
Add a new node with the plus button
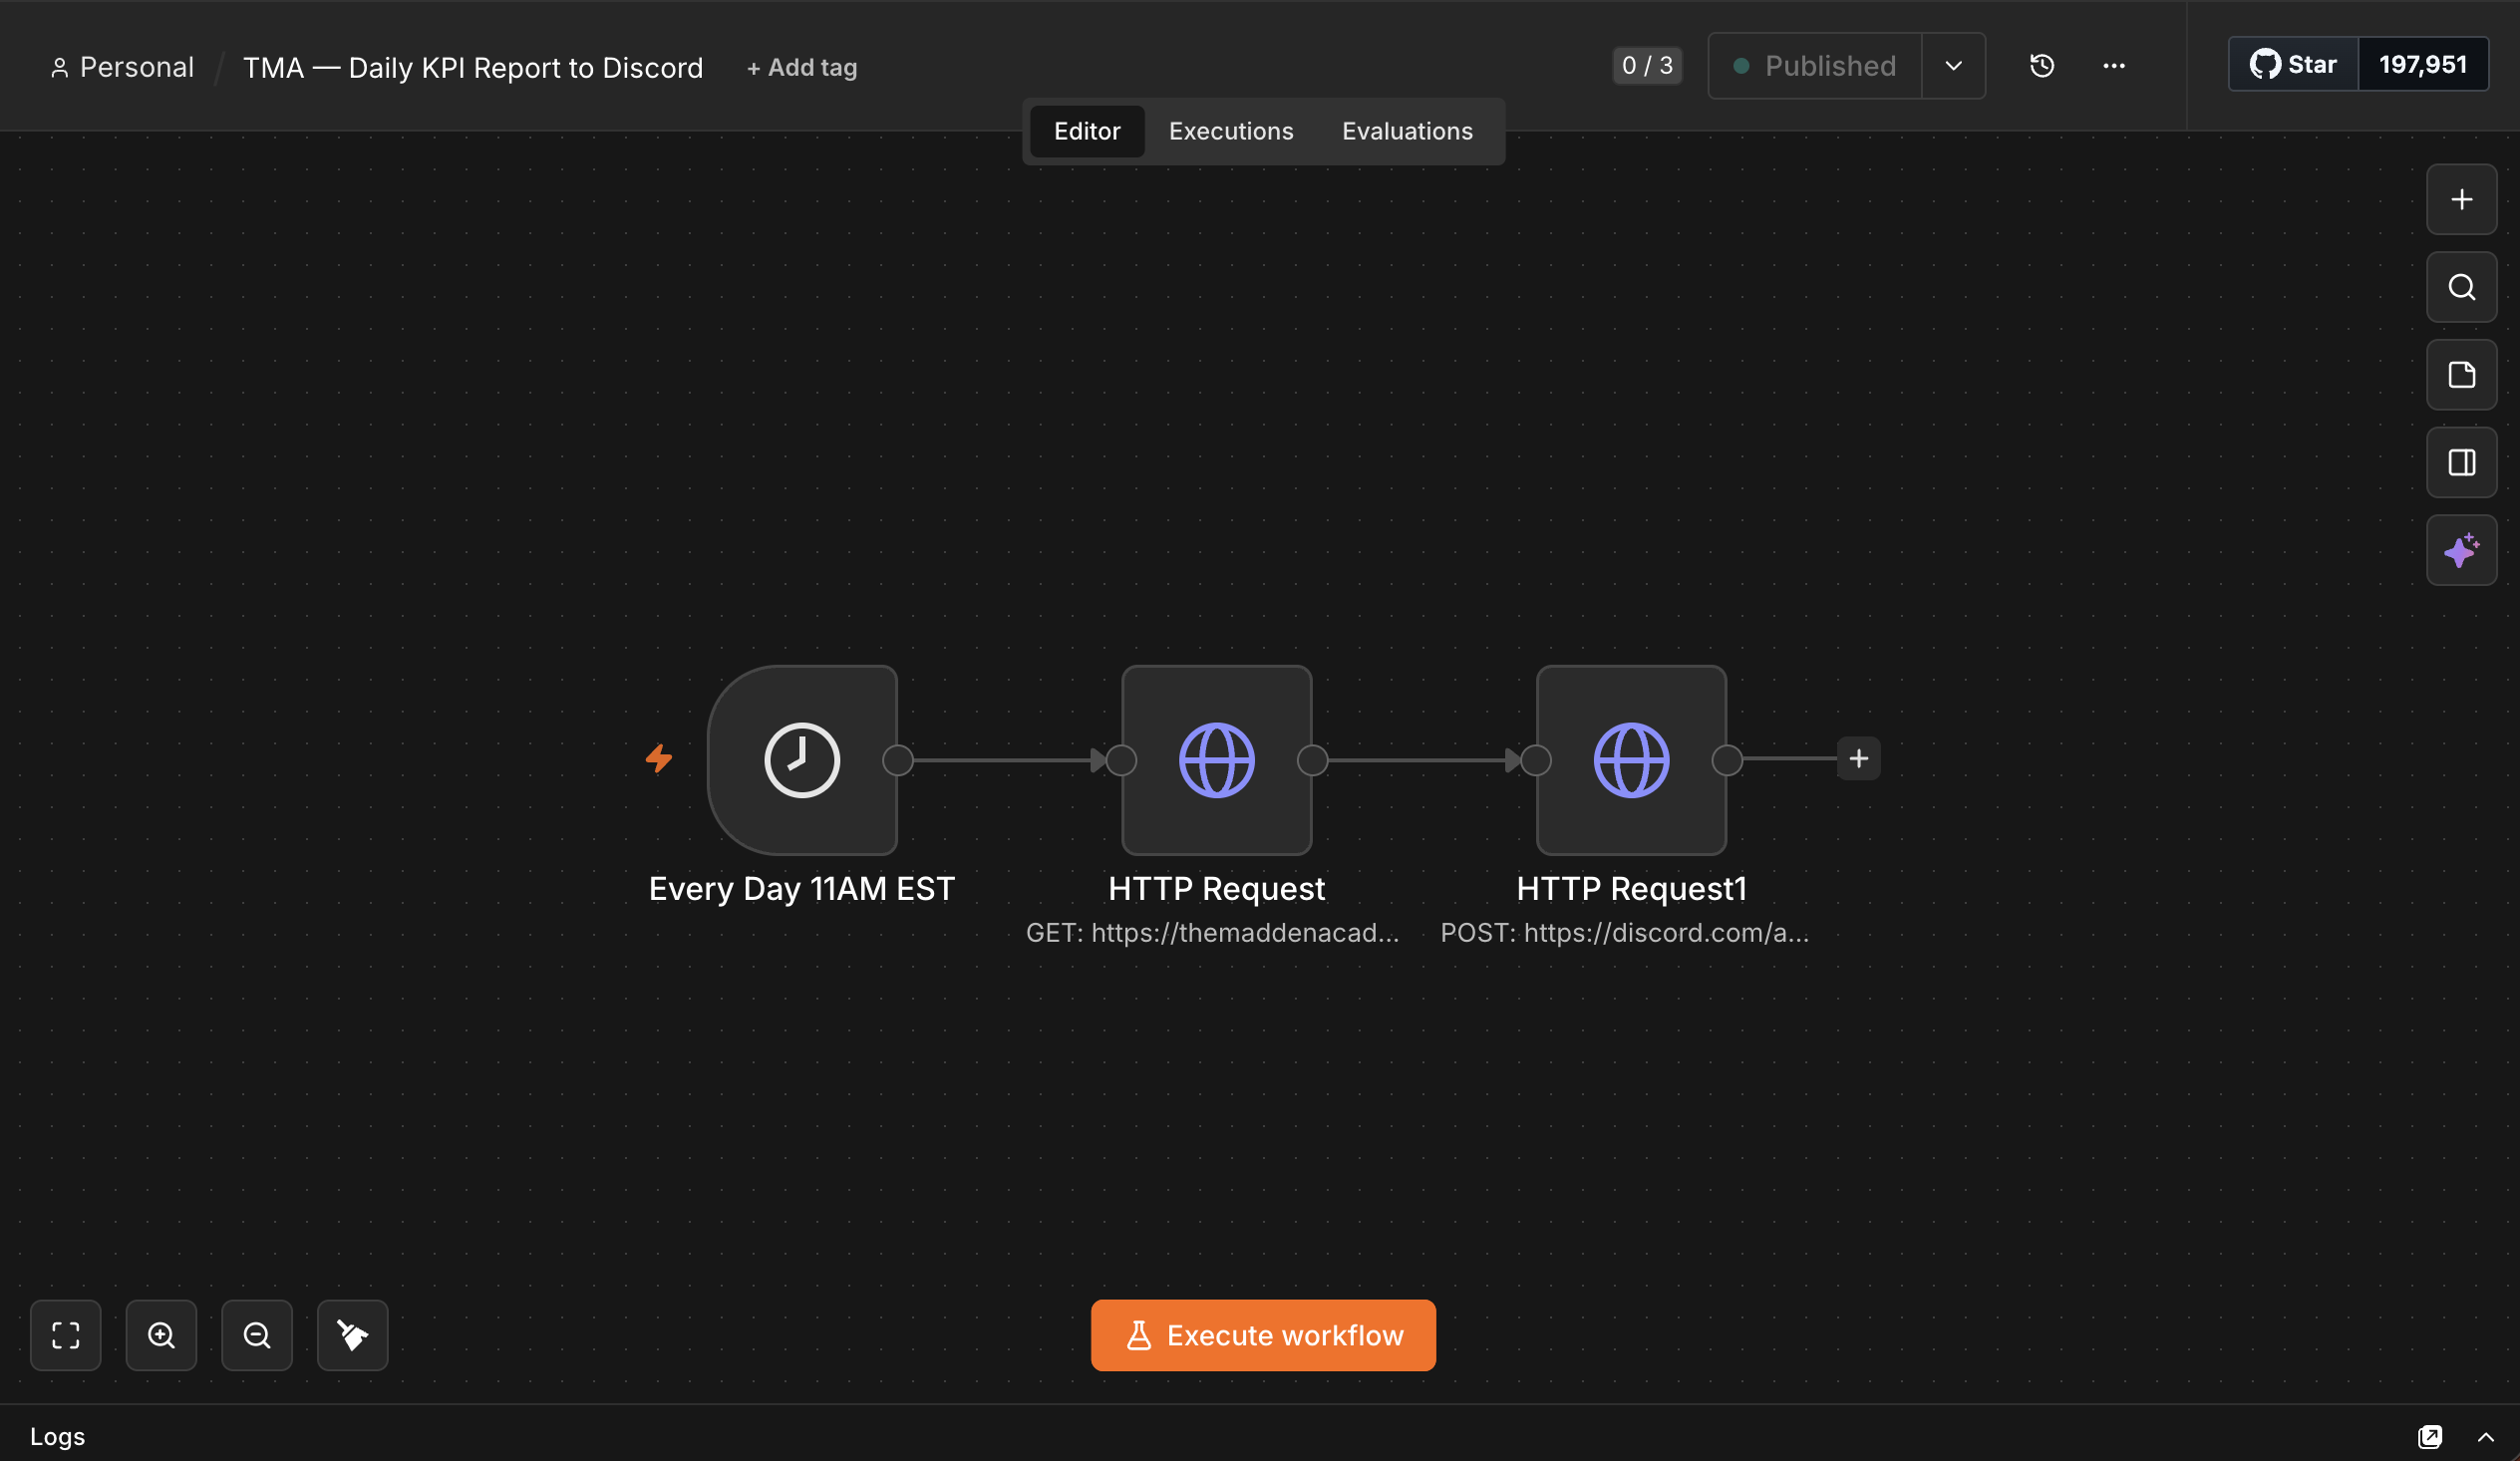pyautogui.click(x=2461, y=200)
